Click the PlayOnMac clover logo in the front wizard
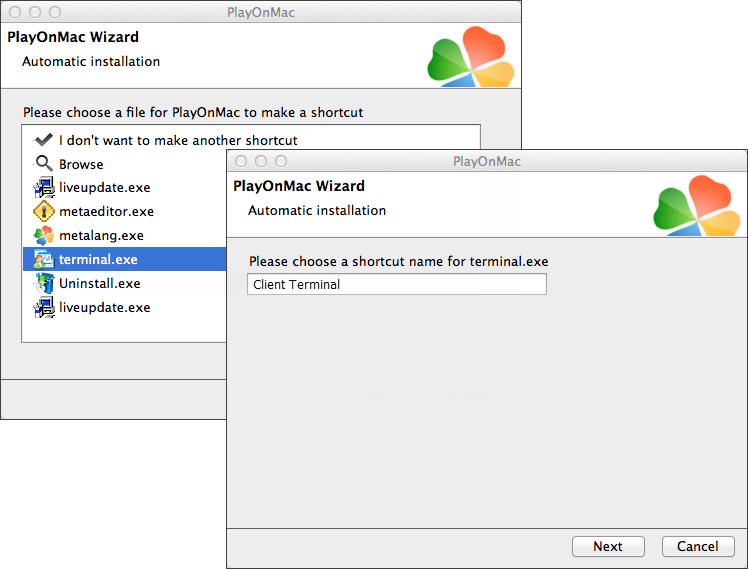The image size is (748, 569). coord(694,206)
